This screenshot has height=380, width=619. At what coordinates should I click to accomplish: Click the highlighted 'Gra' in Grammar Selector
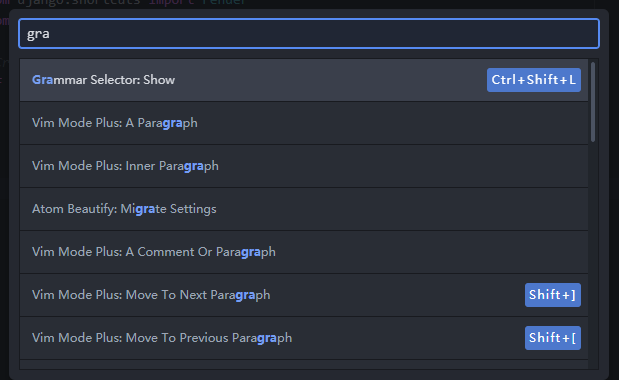click(x=43, y=80)
